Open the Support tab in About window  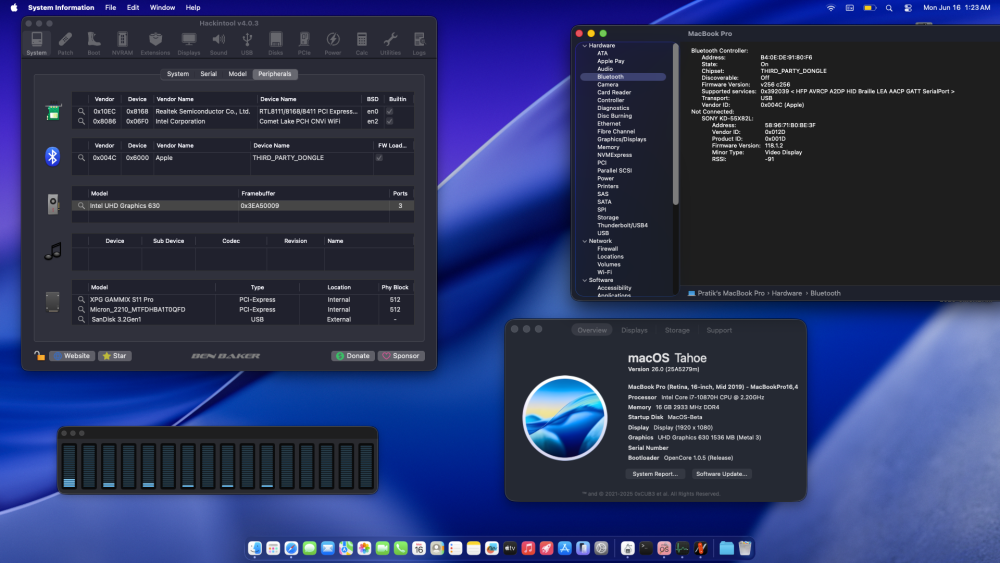719,330
